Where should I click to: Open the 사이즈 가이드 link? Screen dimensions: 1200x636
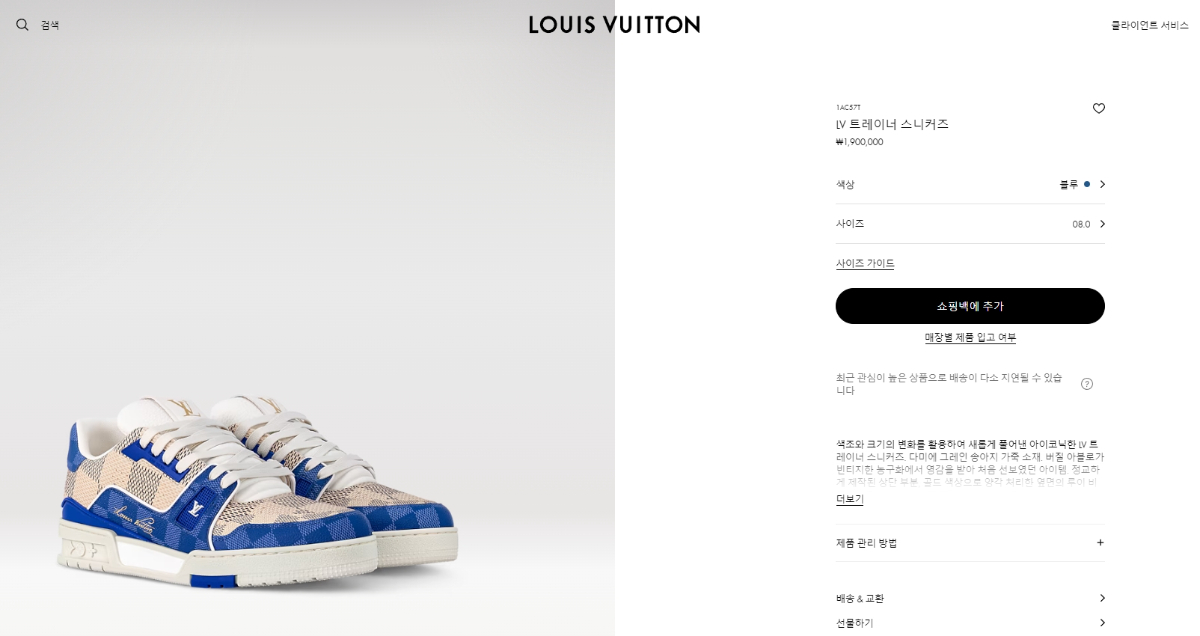tap(865, 264)
